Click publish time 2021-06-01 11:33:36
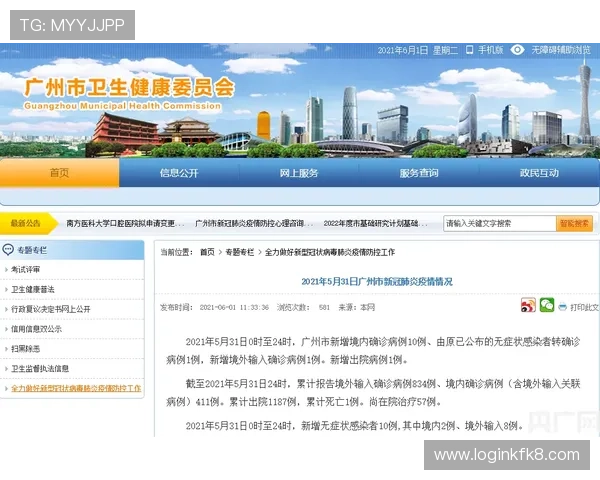 pos(234,307)
